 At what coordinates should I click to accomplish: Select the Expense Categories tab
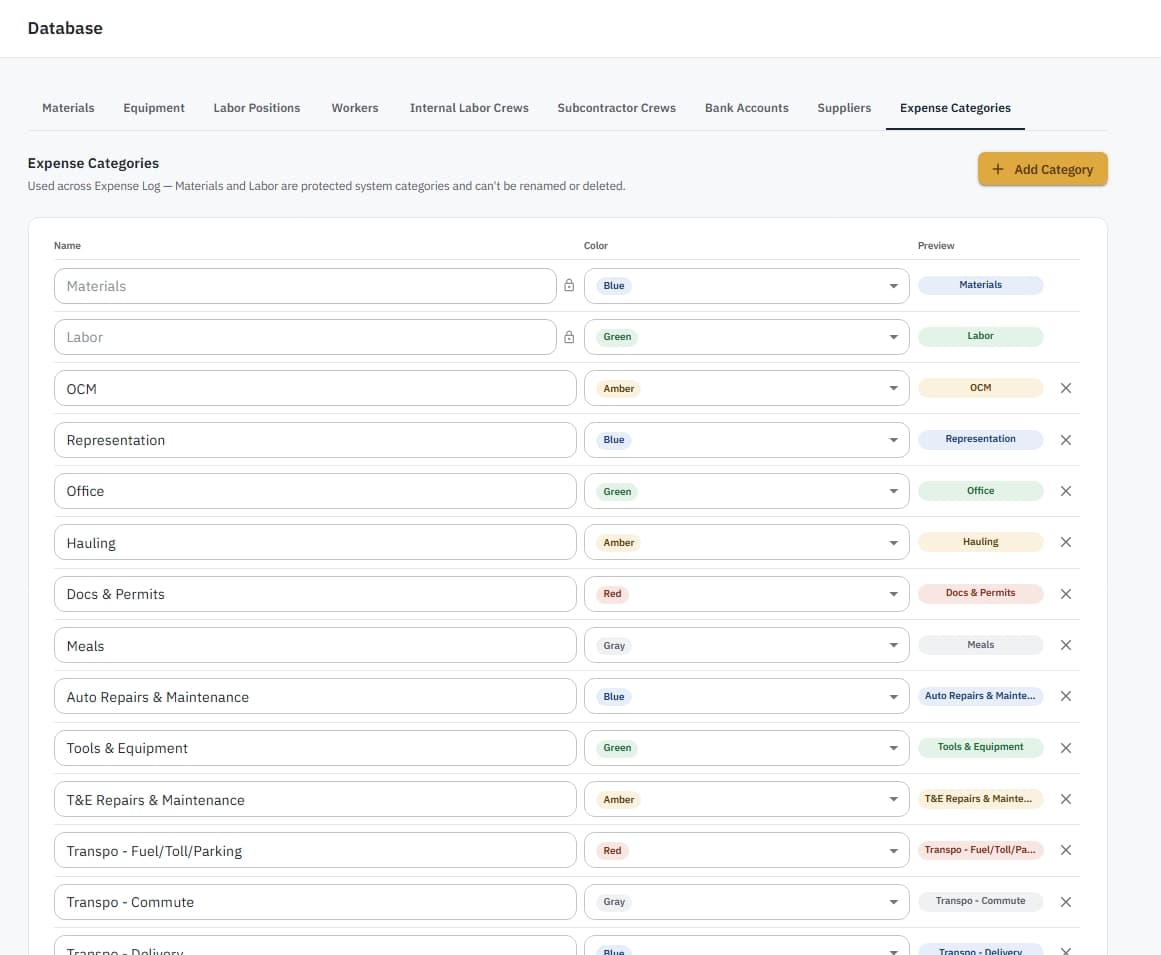(x=955, y=108)
